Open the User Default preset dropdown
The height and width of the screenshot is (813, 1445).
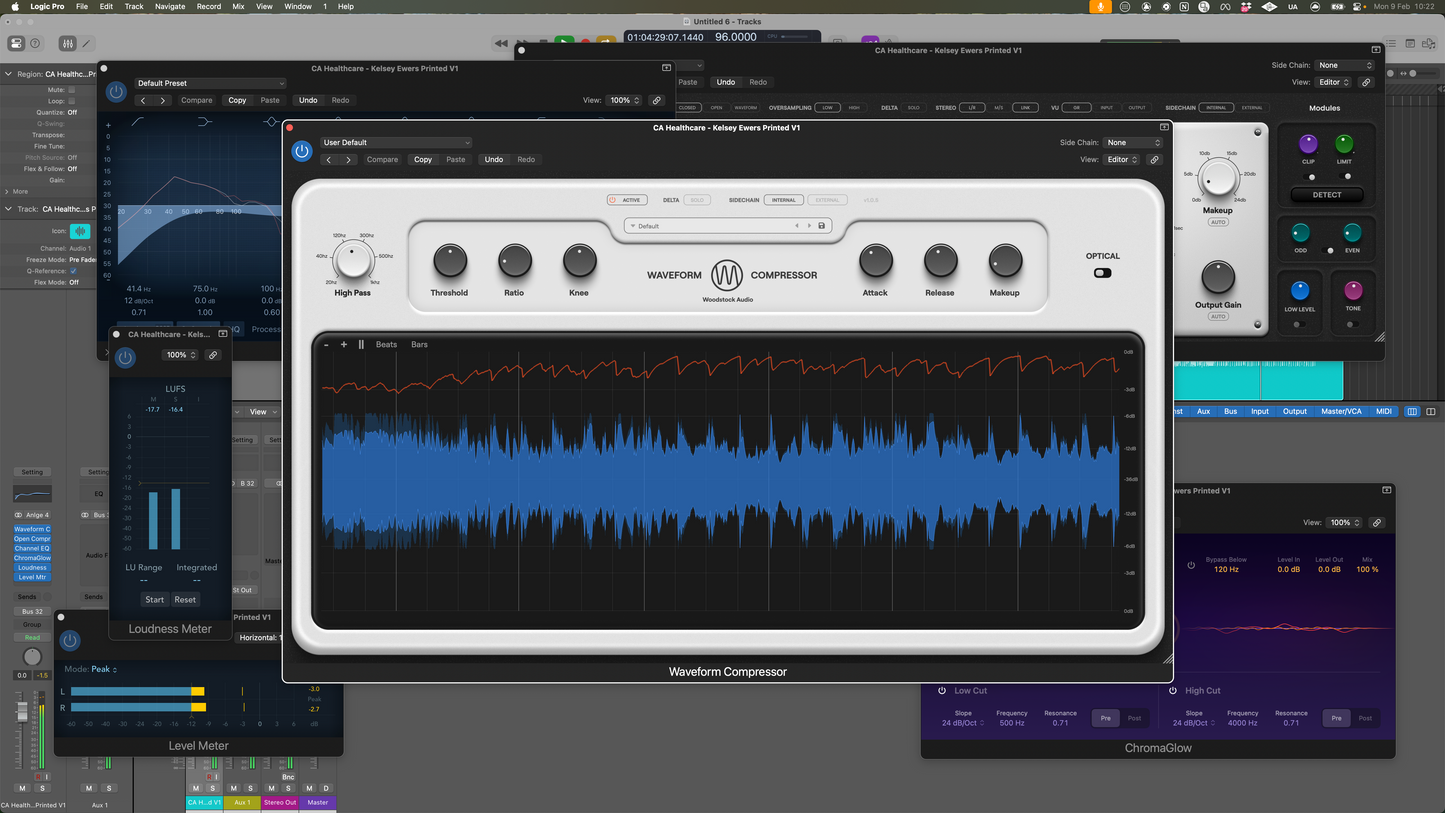396,142
